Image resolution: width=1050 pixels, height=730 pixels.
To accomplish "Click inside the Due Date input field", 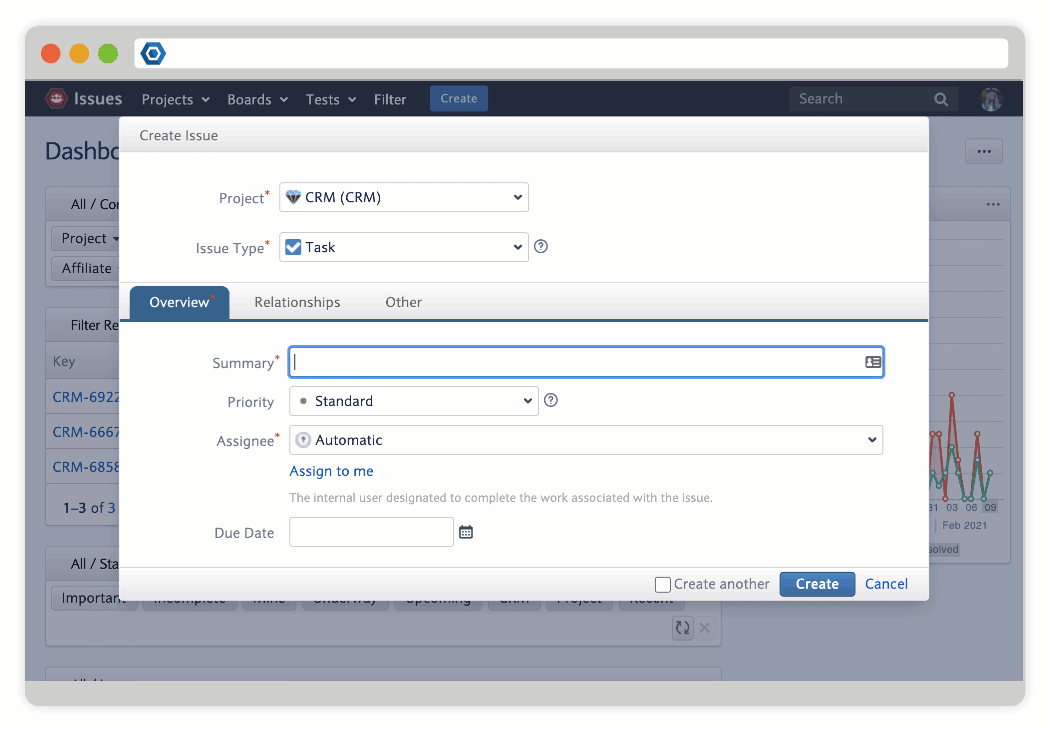I will point(371,533).
